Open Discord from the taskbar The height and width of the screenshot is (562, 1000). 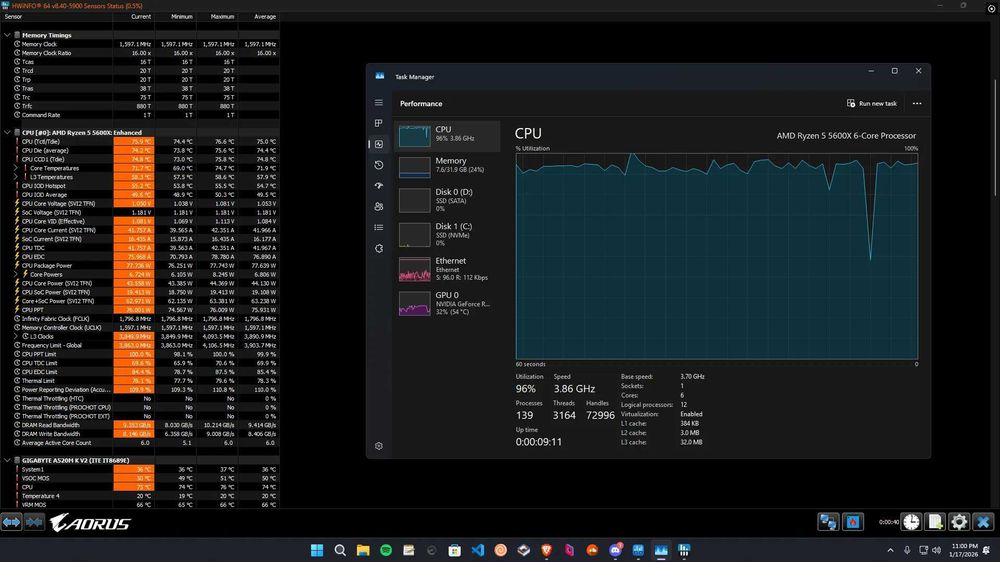click(x=615, y=550)
